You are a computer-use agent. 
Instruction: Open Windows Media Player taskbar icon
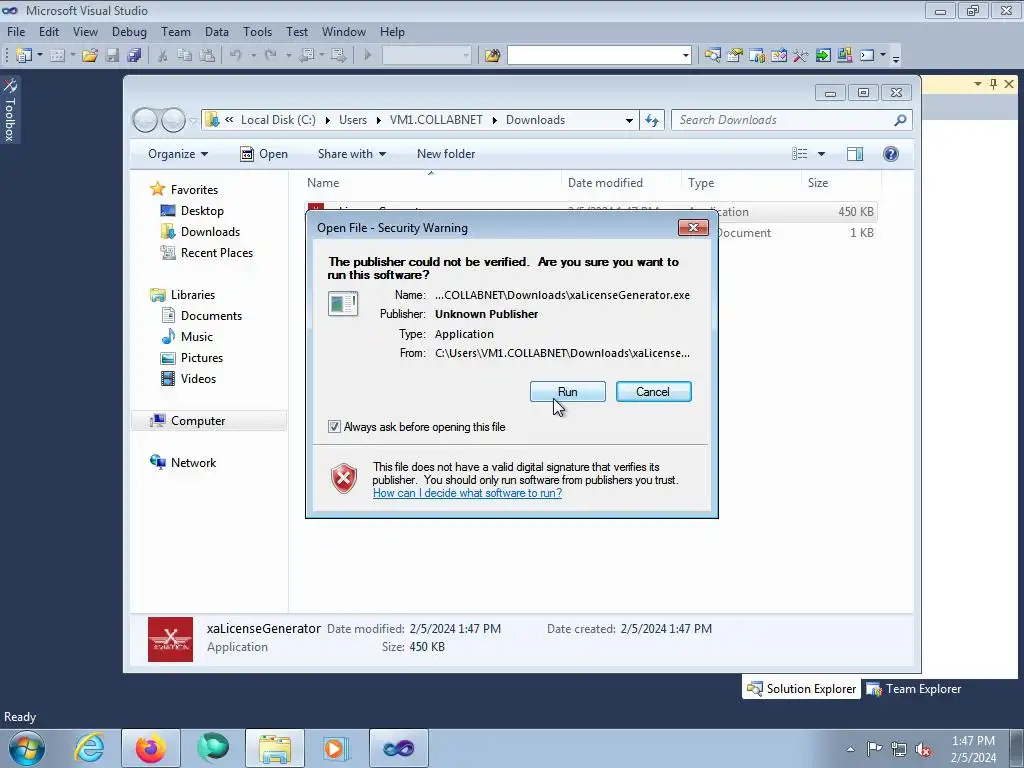[337, 748]
